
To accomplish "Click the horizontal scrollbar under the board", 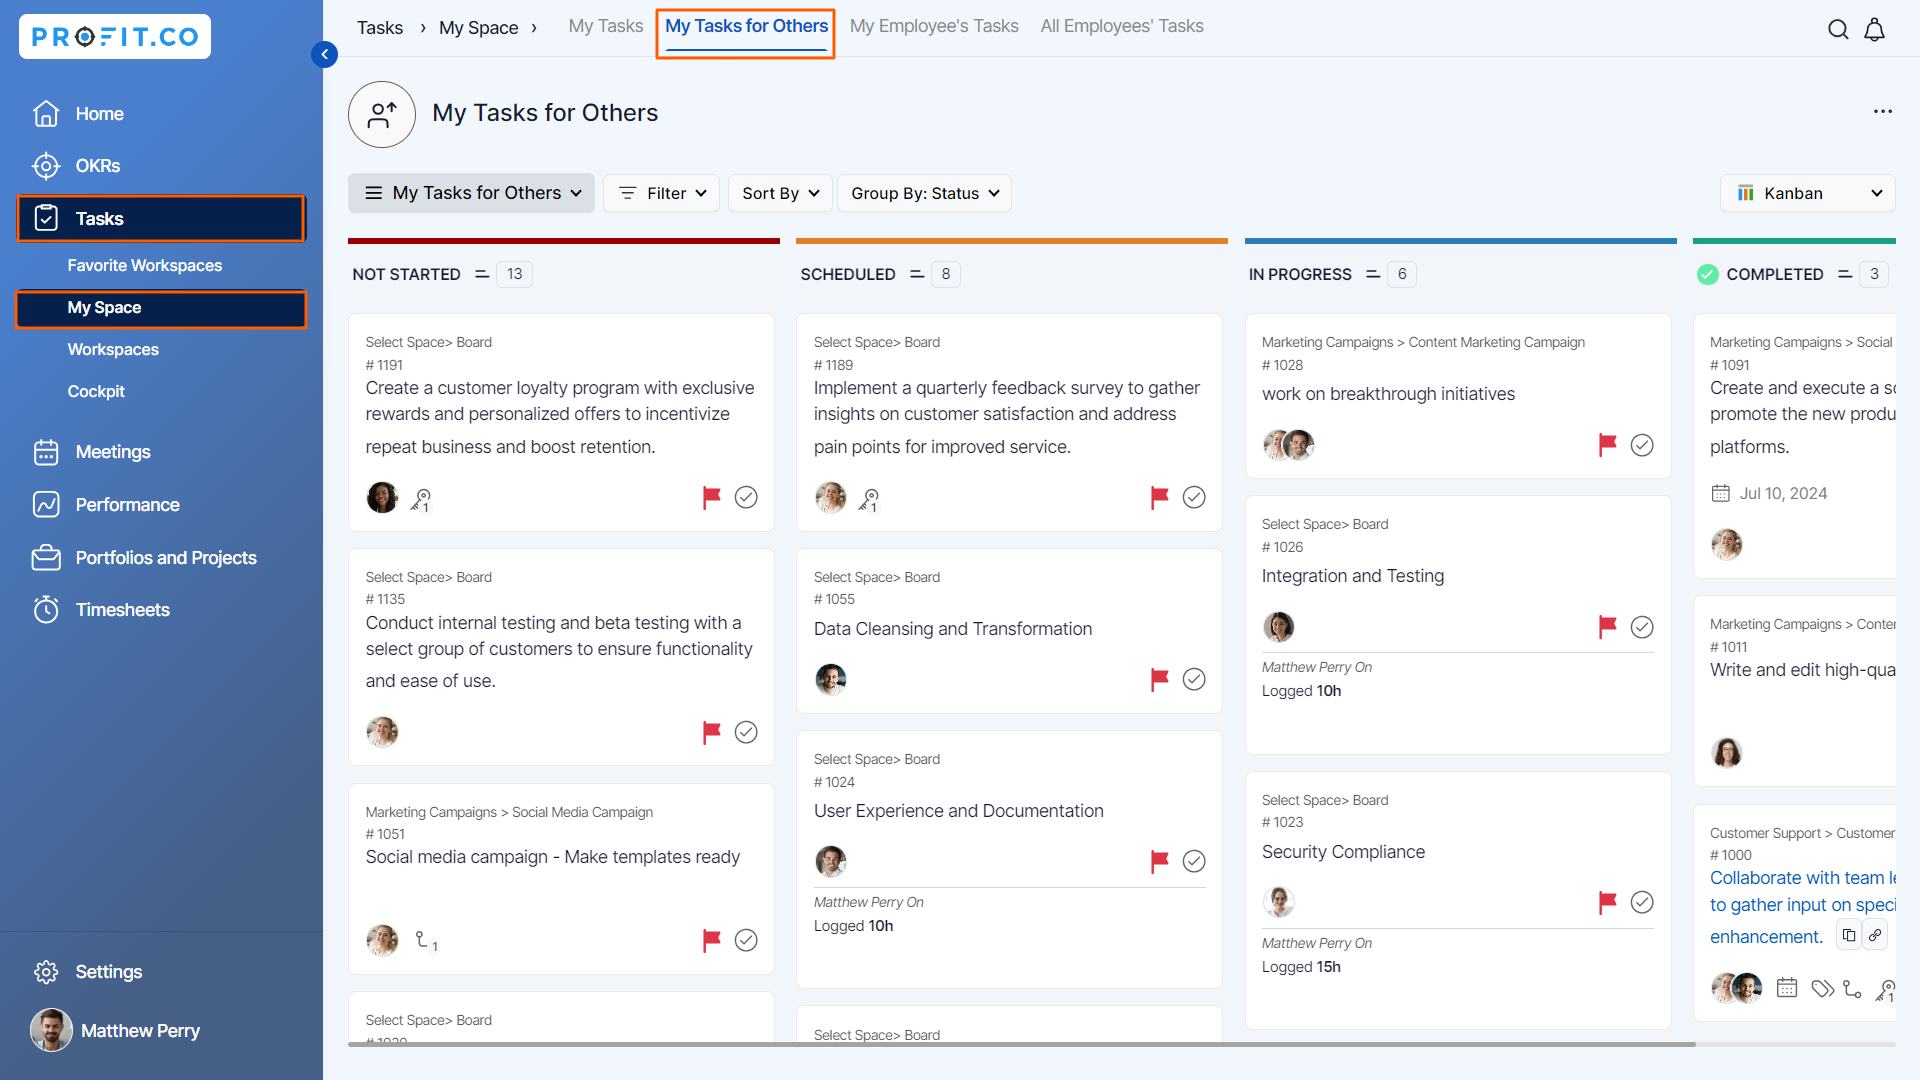I will tap(1020, 1044).
